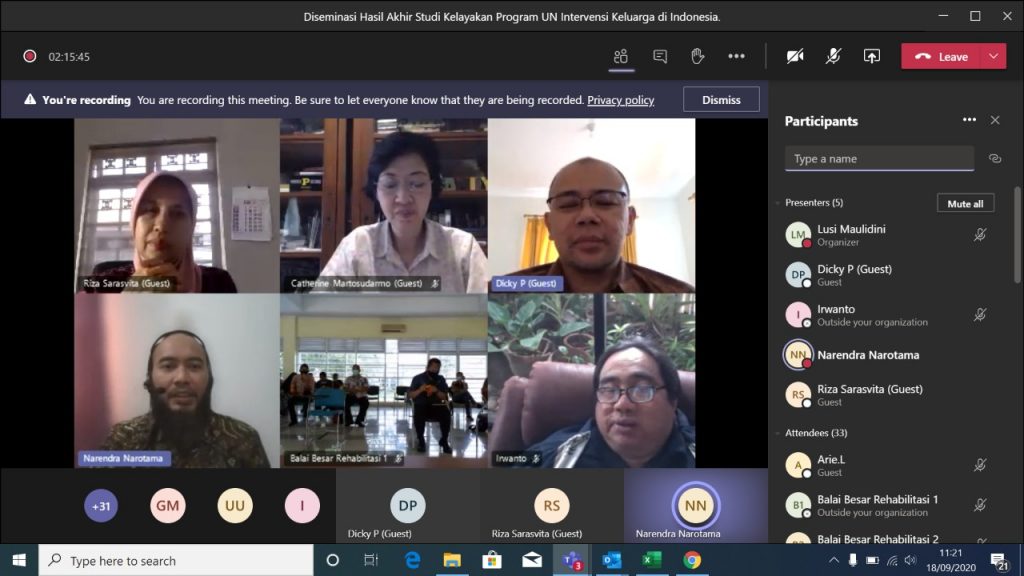The height and width of the screenshot is (576, 1024).
Task: Click the Type a name field
Action: (x=878, y=159)
